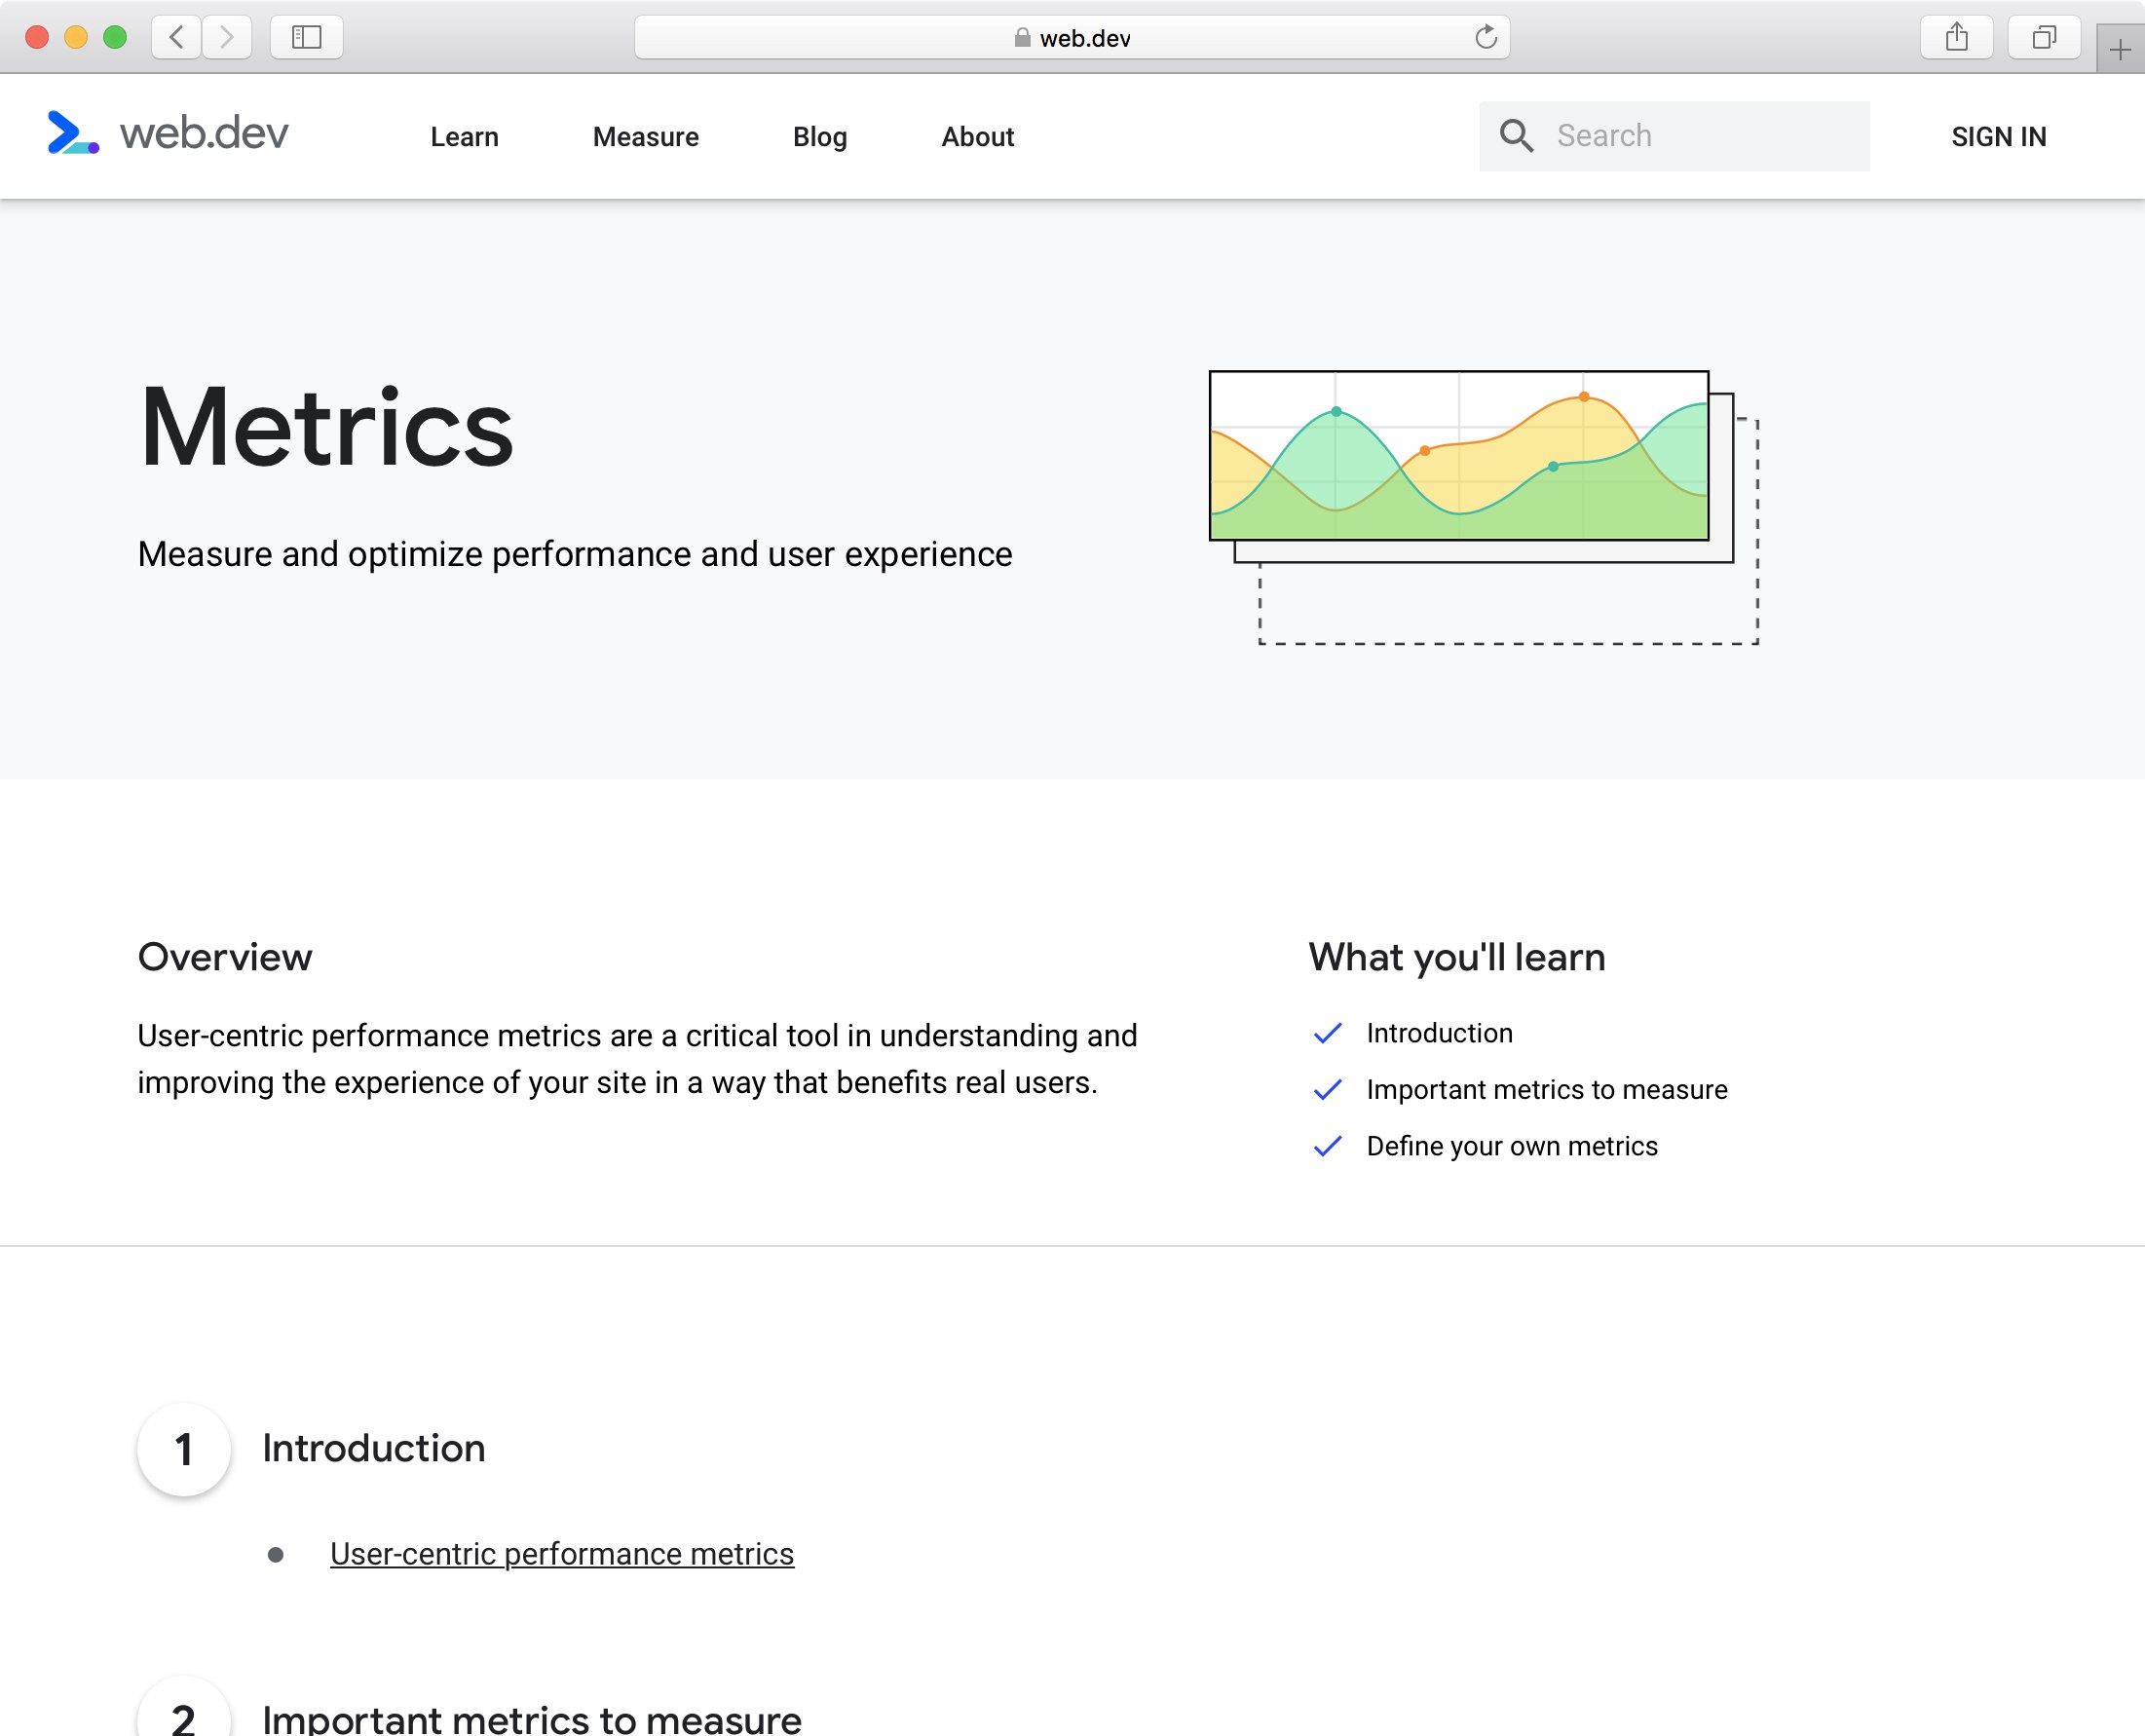Click Safari's forward arrow button
The height and width of the screenshot is (1736, 2145).
[x=227, y=38]
